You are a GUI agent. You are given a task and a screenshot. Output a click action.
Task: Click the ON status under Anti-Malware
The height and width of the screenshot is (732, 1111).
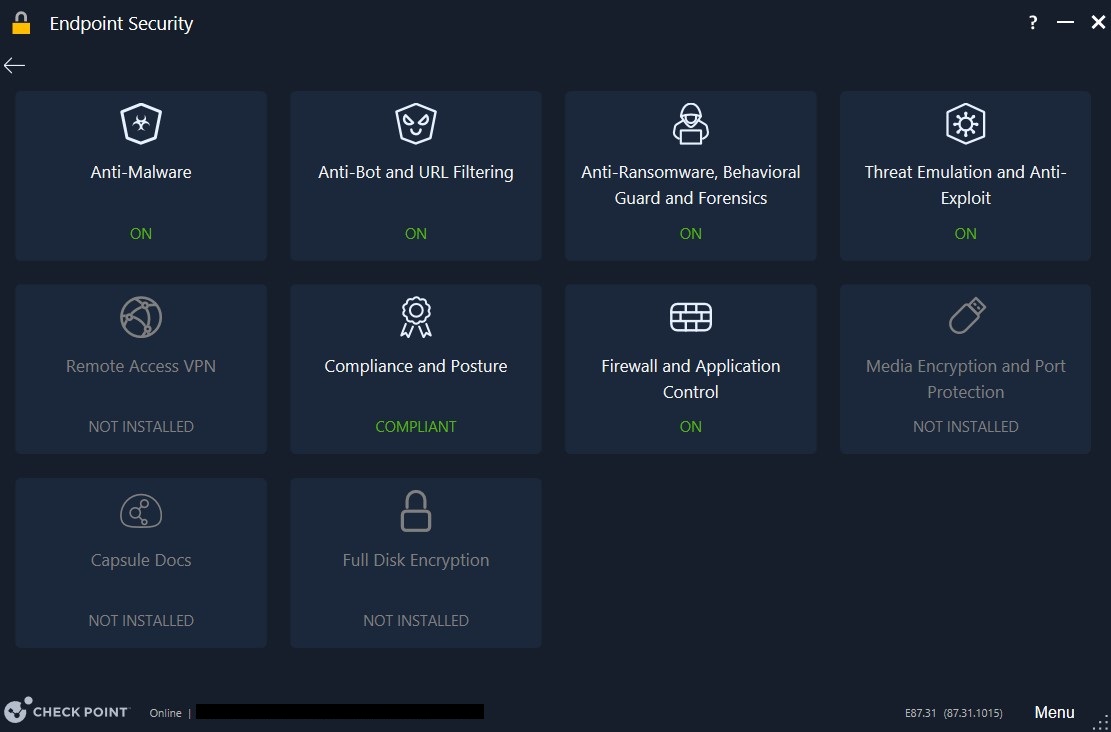(141, 233)
